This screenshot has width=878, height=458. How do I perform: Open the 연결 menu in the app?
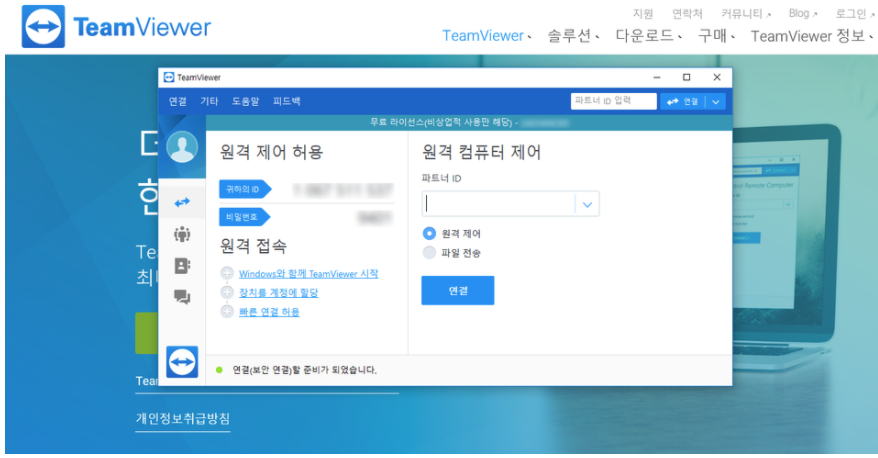click(178, 101)
